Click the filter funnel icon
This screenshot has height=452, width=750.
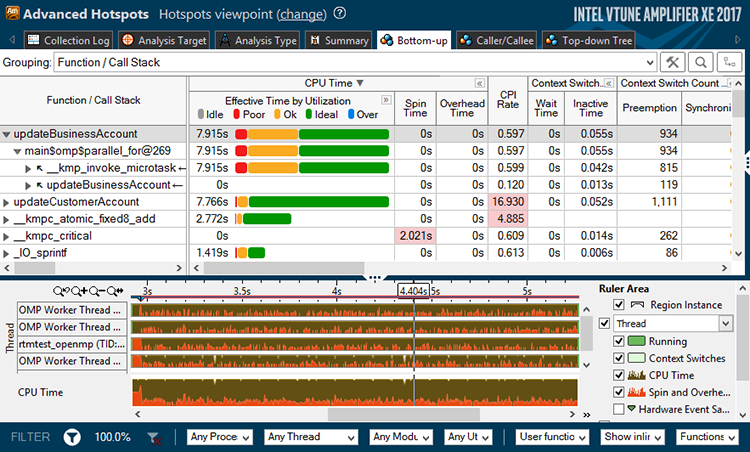[x=72, y=437]
